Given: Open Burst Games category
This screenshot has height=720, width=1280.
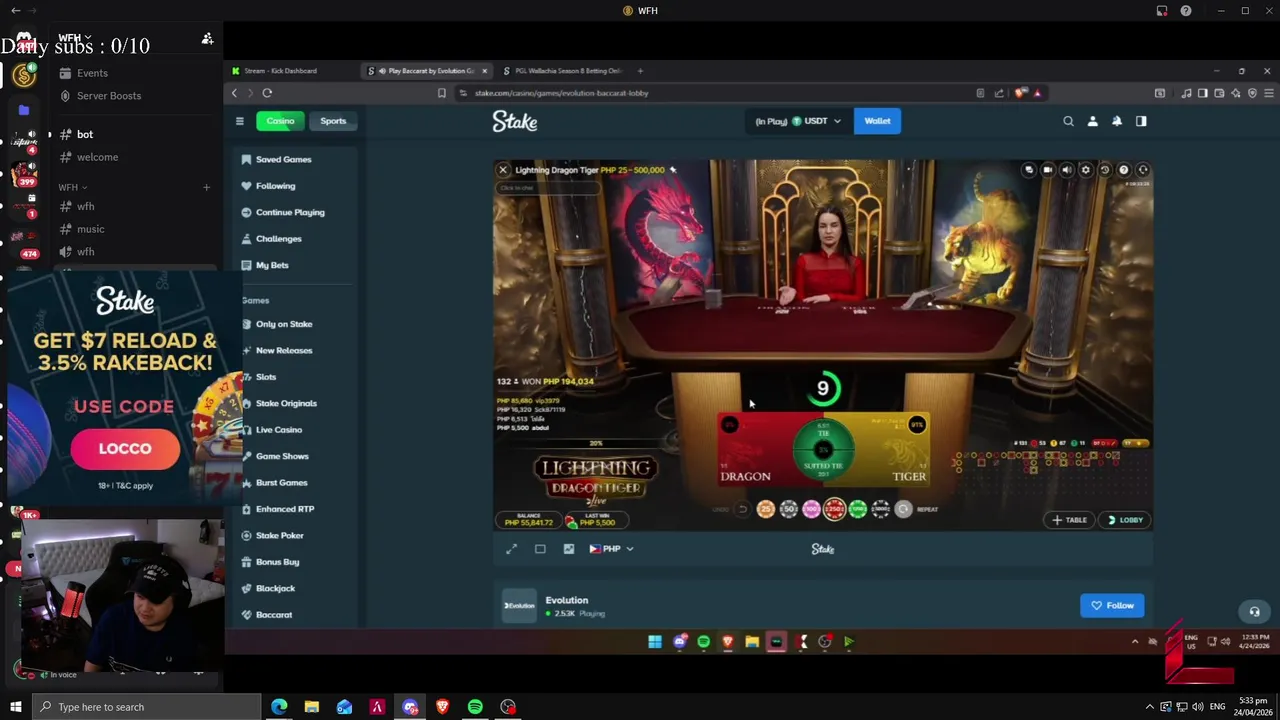Looking at the screenshot, I should (x=281, y=483).
